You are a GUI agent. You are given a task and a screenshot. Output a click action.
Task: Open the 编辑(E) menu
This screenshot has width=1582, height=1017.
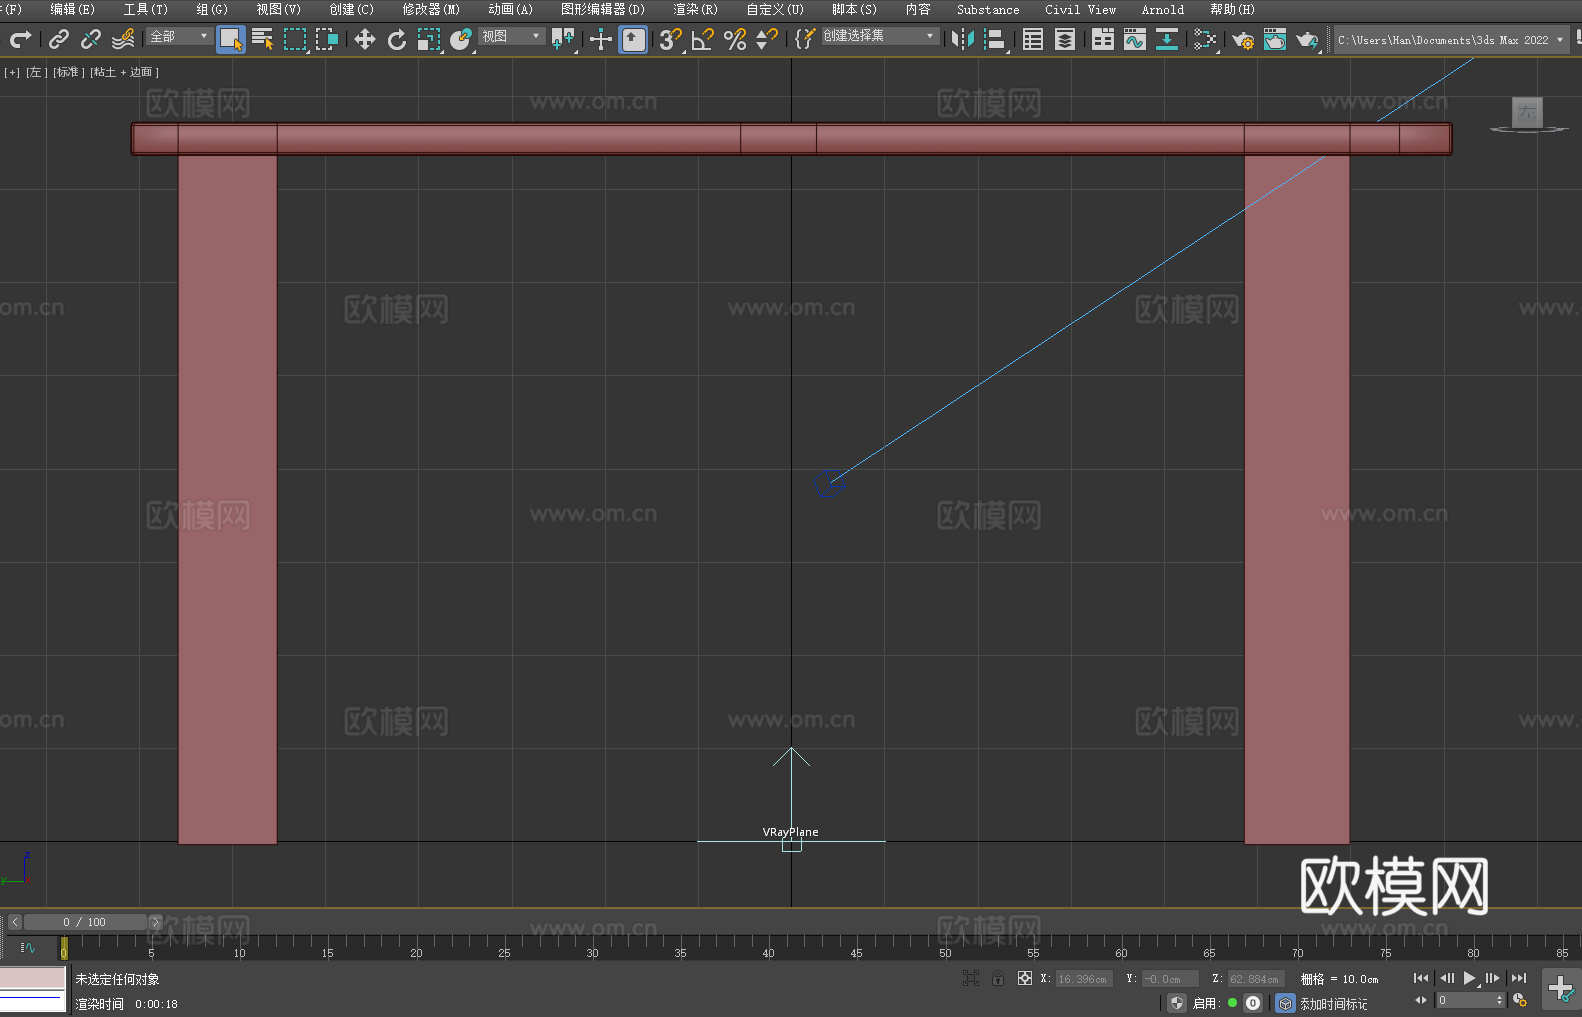(x=72, y=9)
